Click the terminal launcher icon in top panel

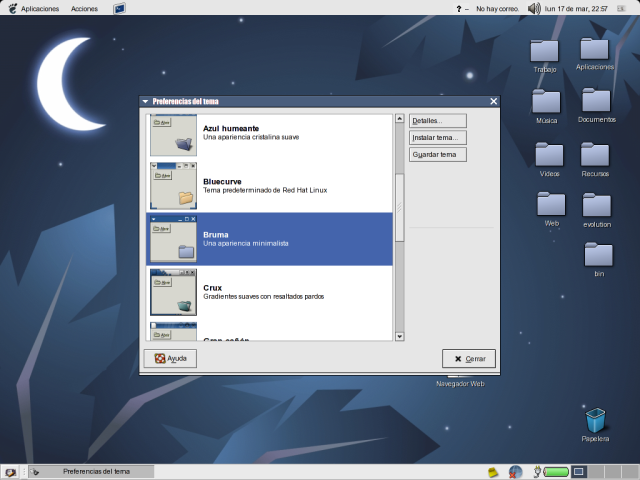click(119, 8)
